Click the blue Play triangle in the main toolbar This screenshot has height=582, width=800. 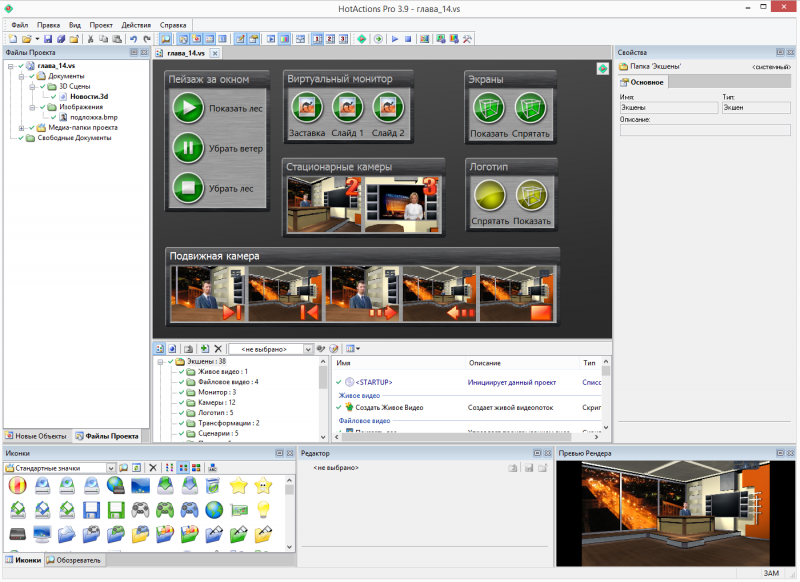point(395,39)
